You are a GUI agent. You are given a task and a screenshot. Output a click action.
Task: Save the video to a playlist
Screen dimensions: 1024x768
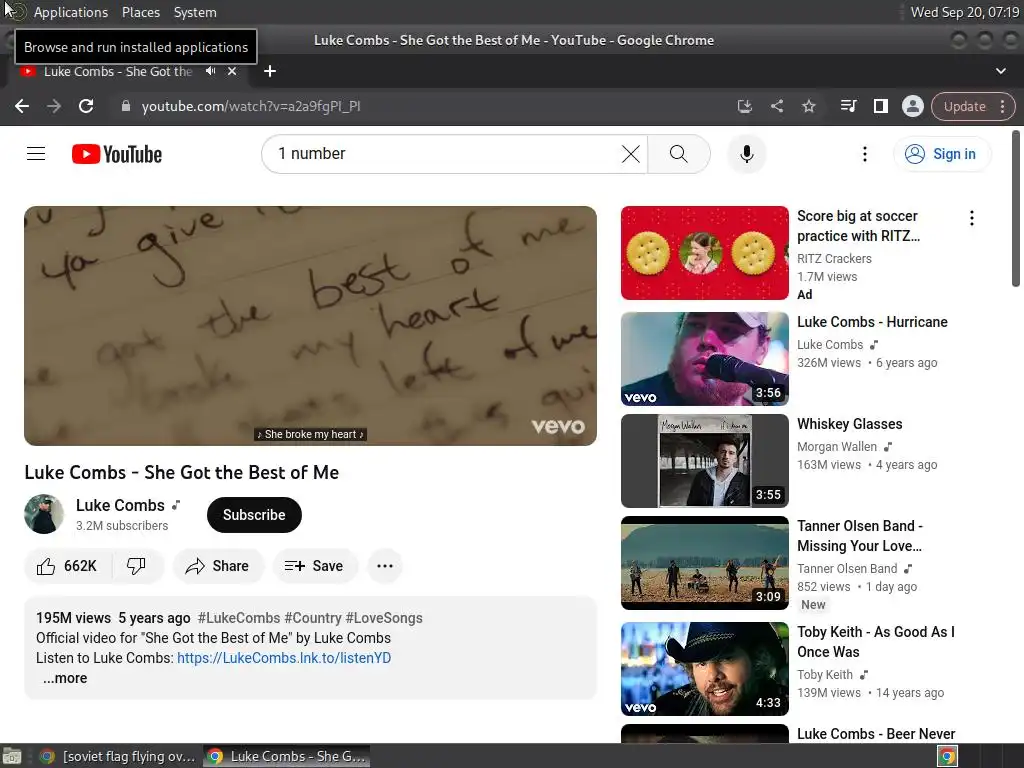[x=315, y=566]
